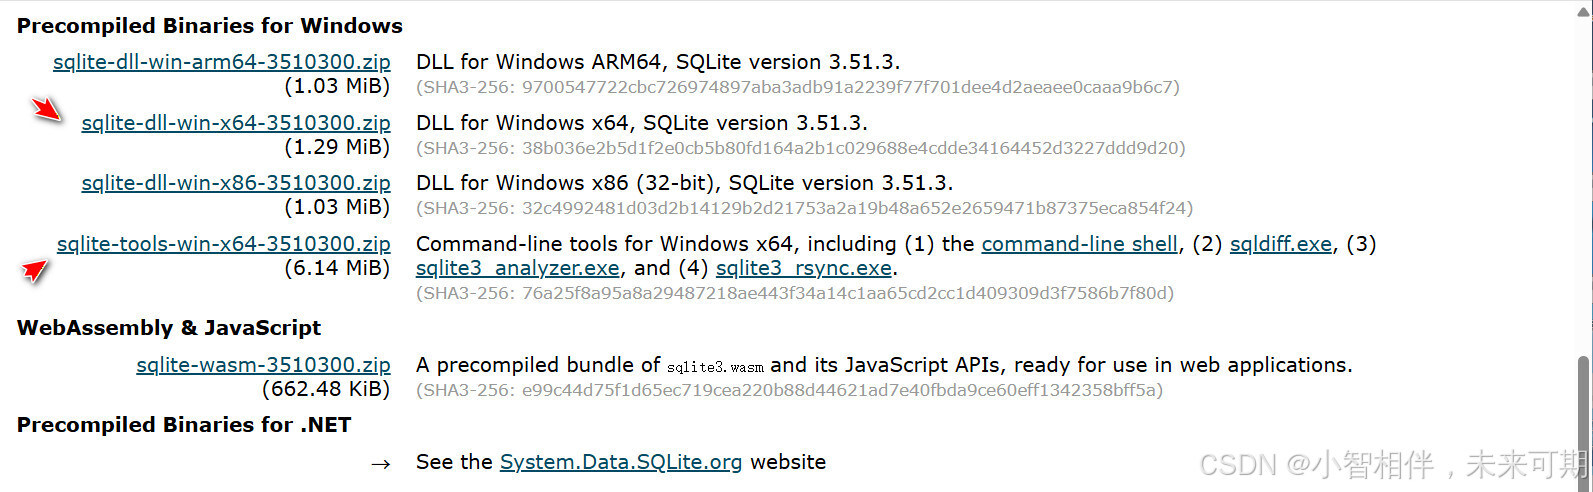1593x492 pixels.
Task: Open the command-line shell documentation link
Action: pyautogui.click(x=1080, y=244)
